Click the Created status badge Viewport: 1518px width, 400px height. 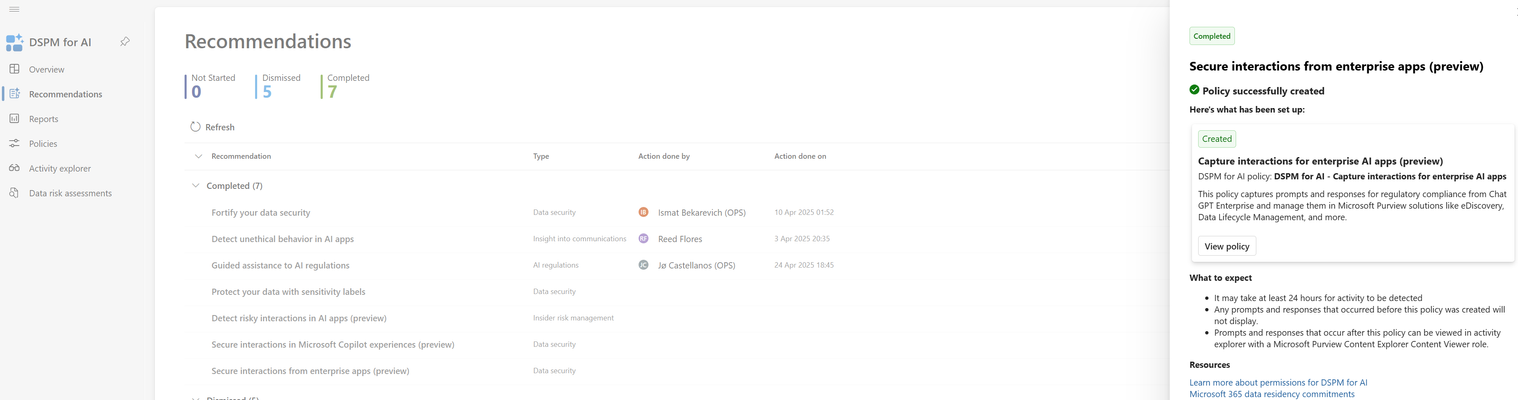coord(1217,139)
